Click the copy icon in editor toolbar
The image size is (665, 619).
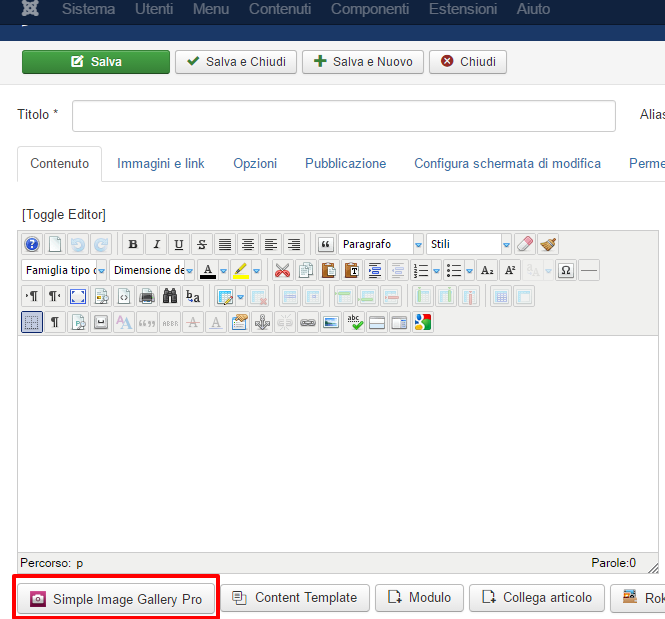point(305,270)
